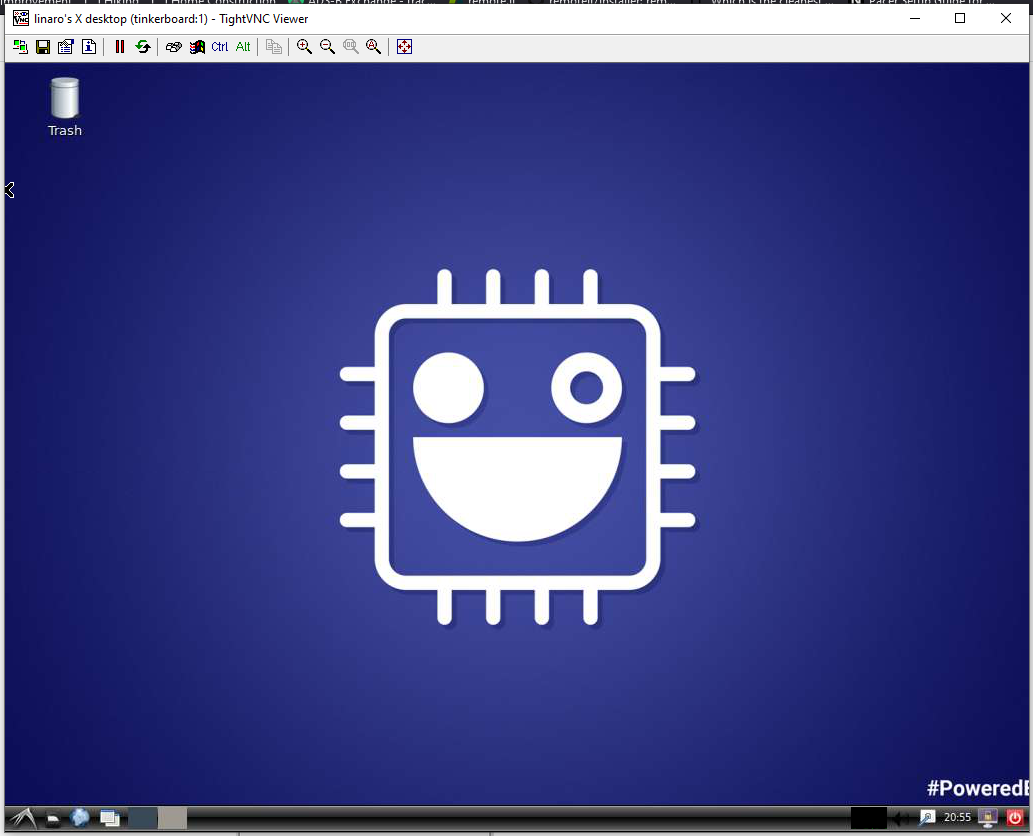Click the network connection tray icon
The width and height of the screenshot is (1033, 836).
click(928, 818)
